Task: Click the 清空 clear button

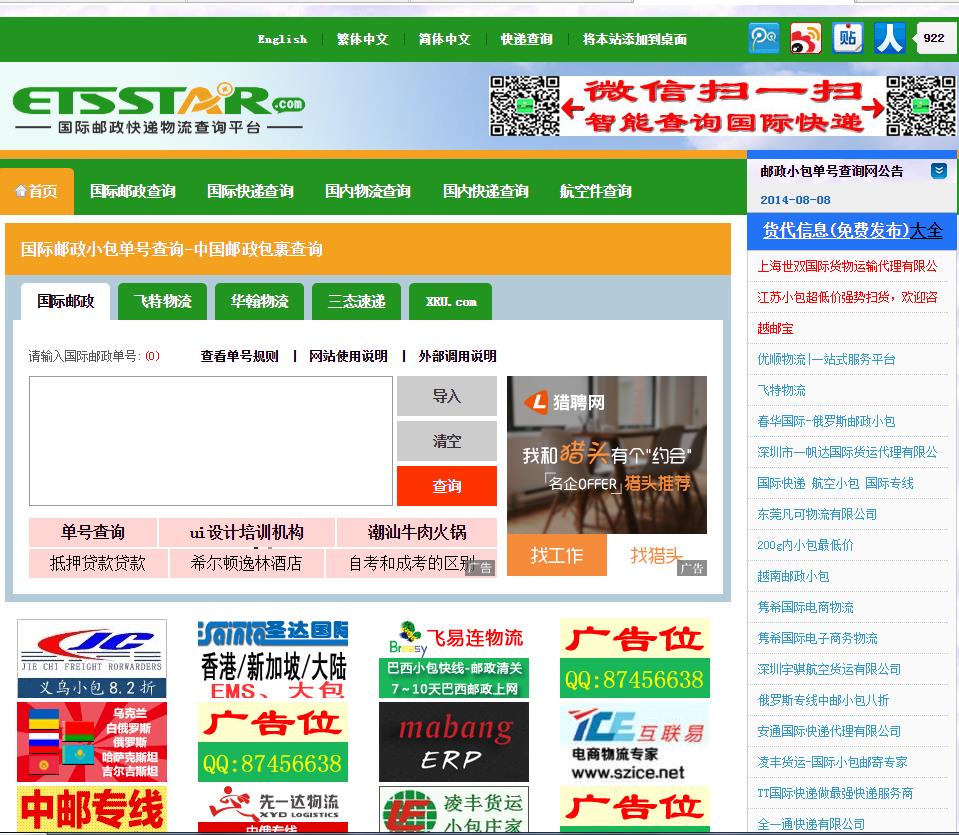Action: pos(447,440)
